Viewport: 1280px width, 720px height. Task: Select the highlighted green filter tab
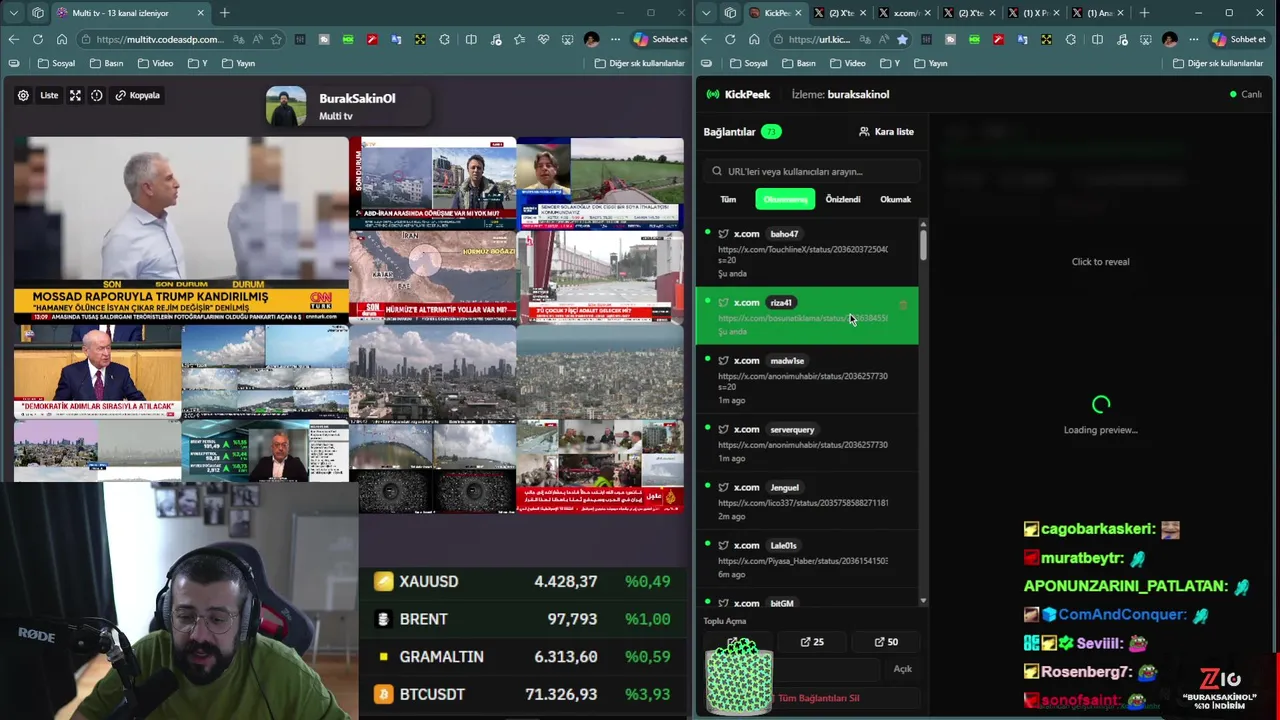tap(785, 199)
